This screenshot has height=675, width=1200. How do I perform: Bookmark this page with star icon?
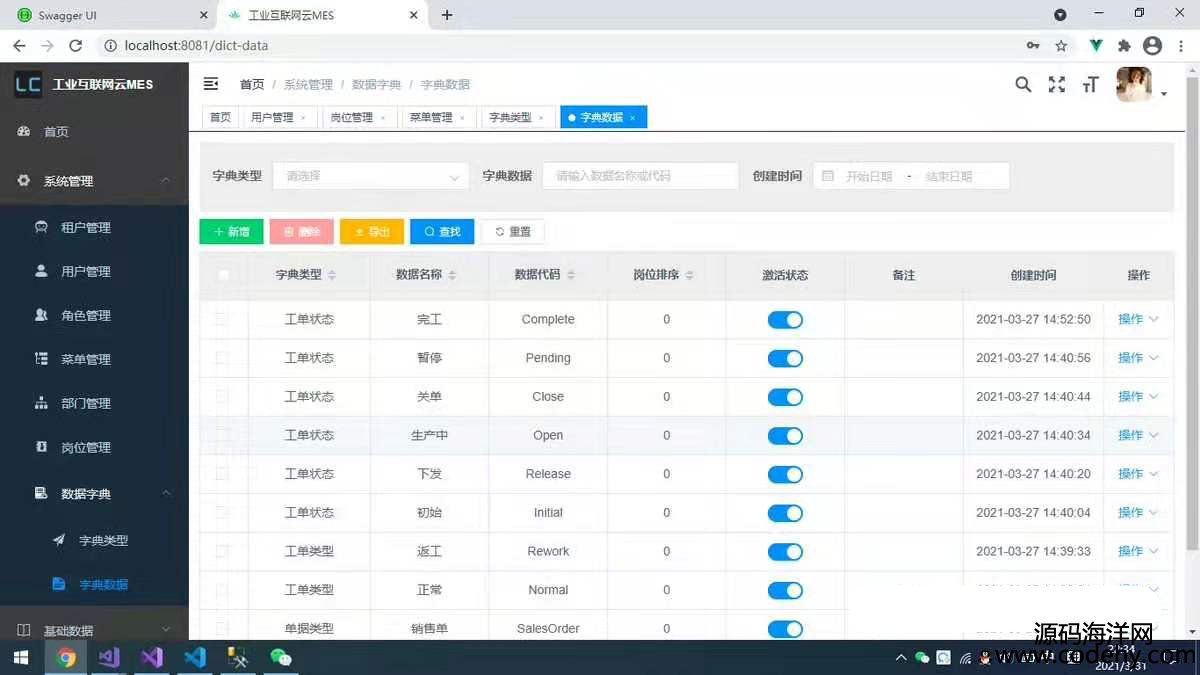click(x=1061, y=46)
